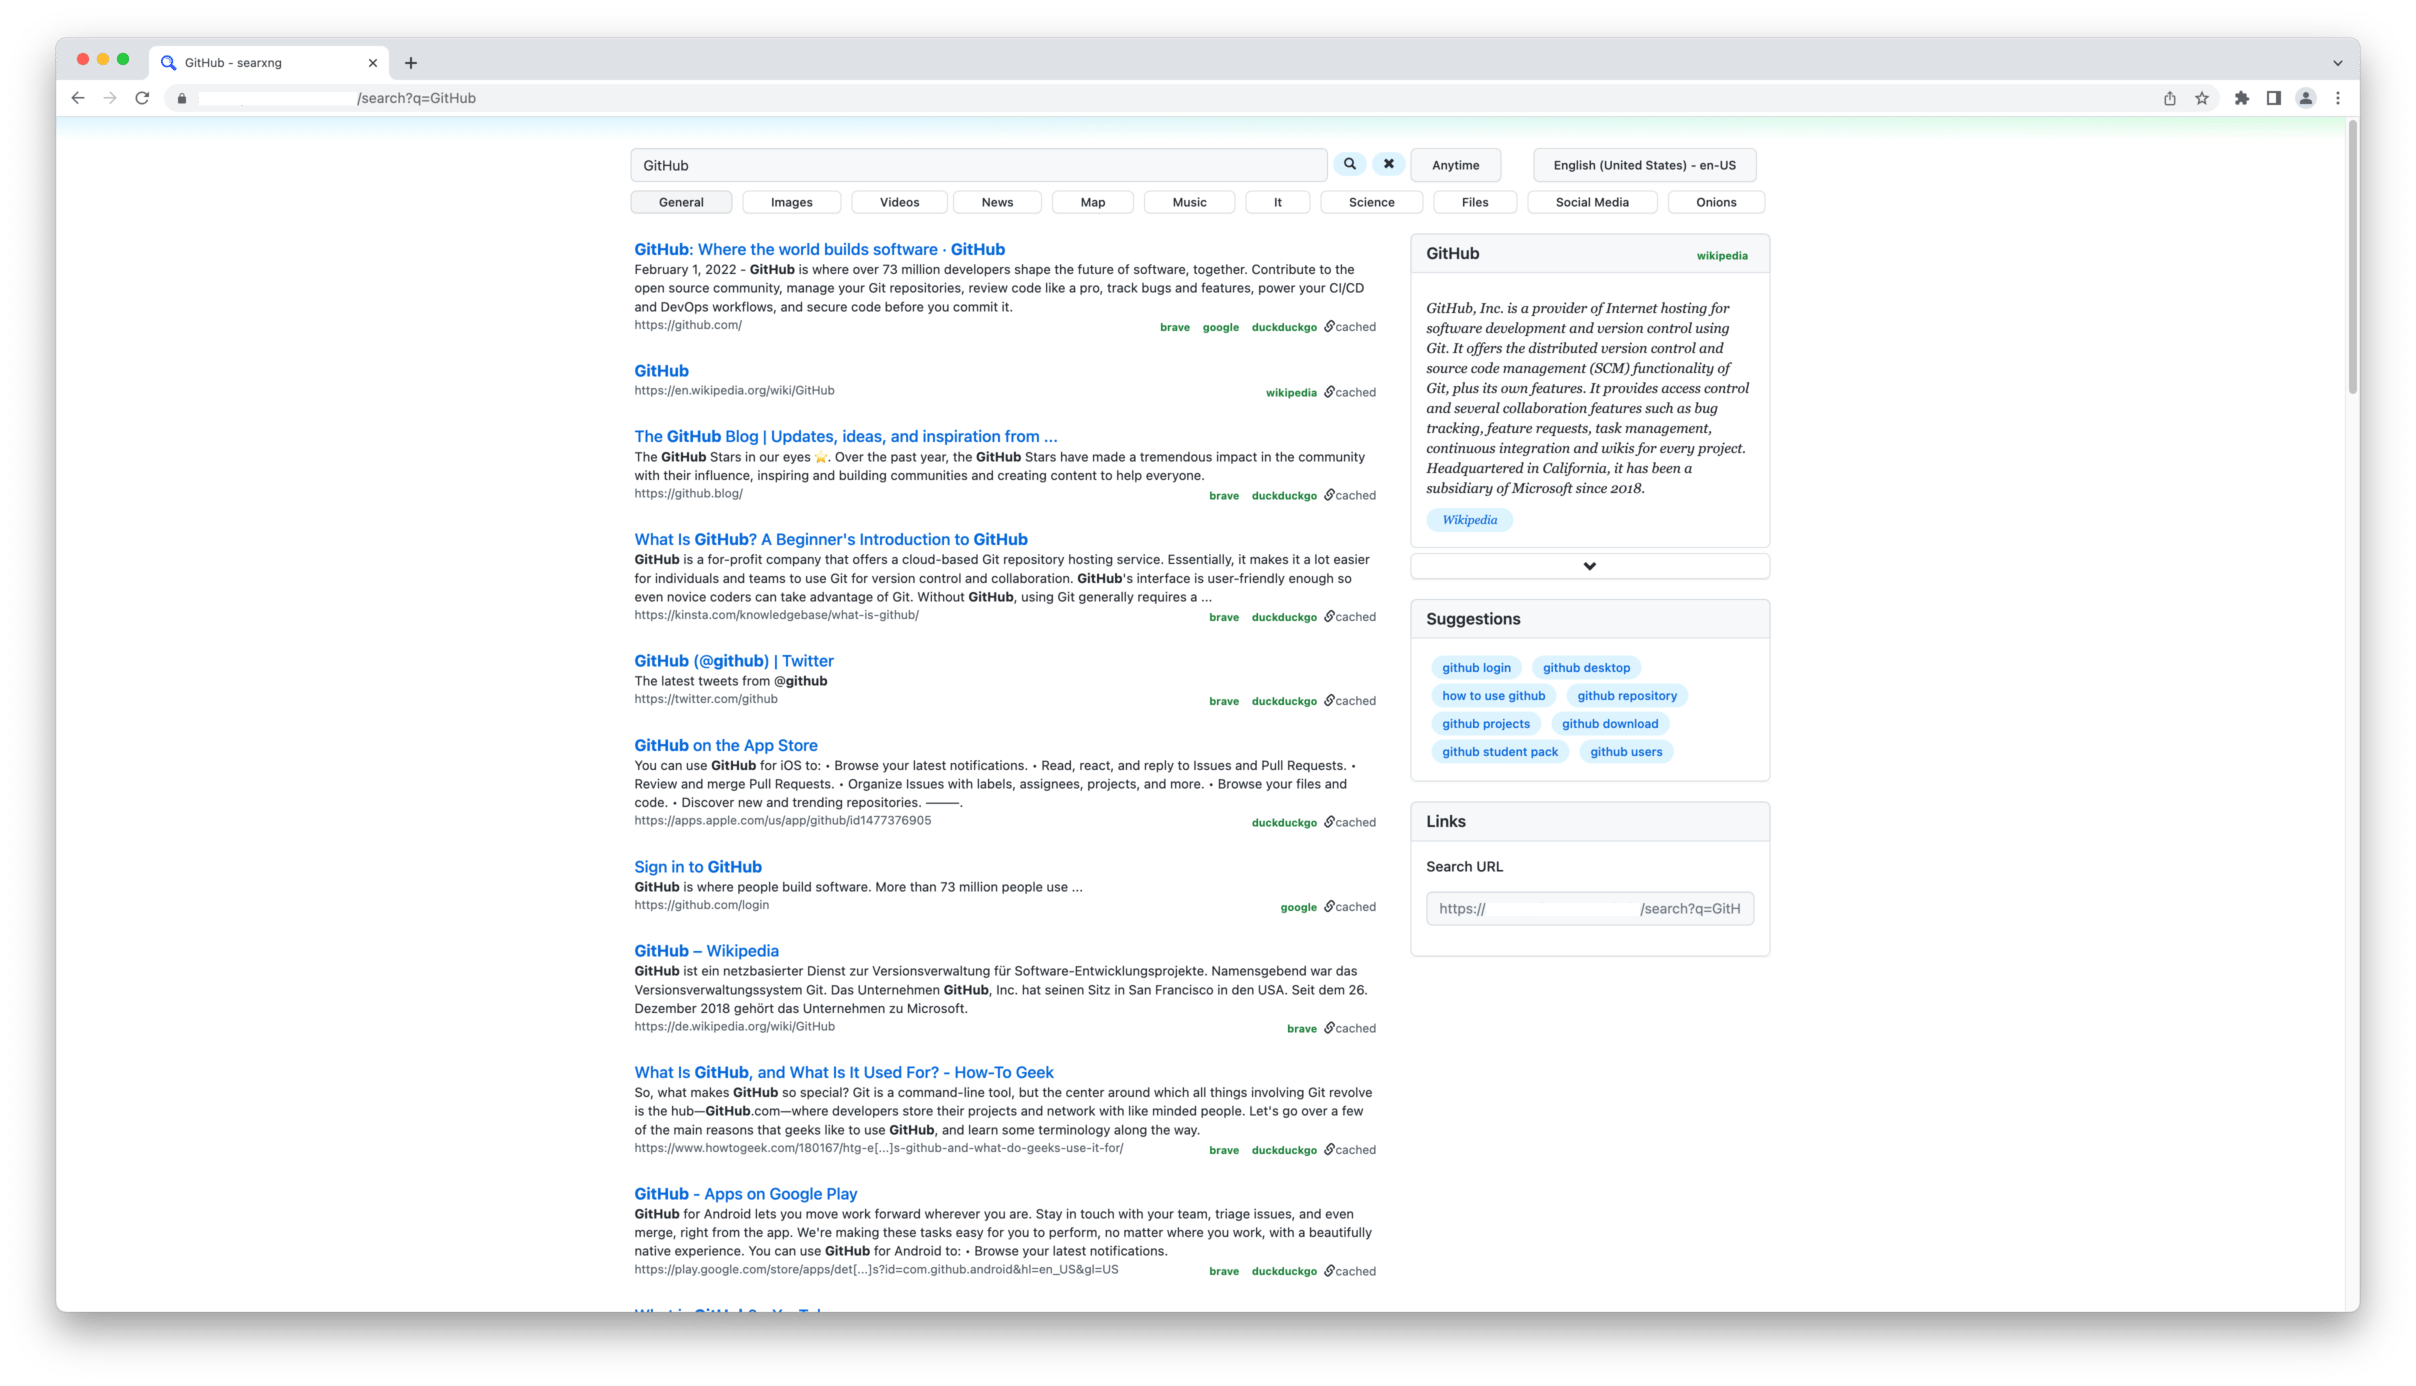
Task: Open the Anytime time range dropdown
Action: [x=1455, y=164]
